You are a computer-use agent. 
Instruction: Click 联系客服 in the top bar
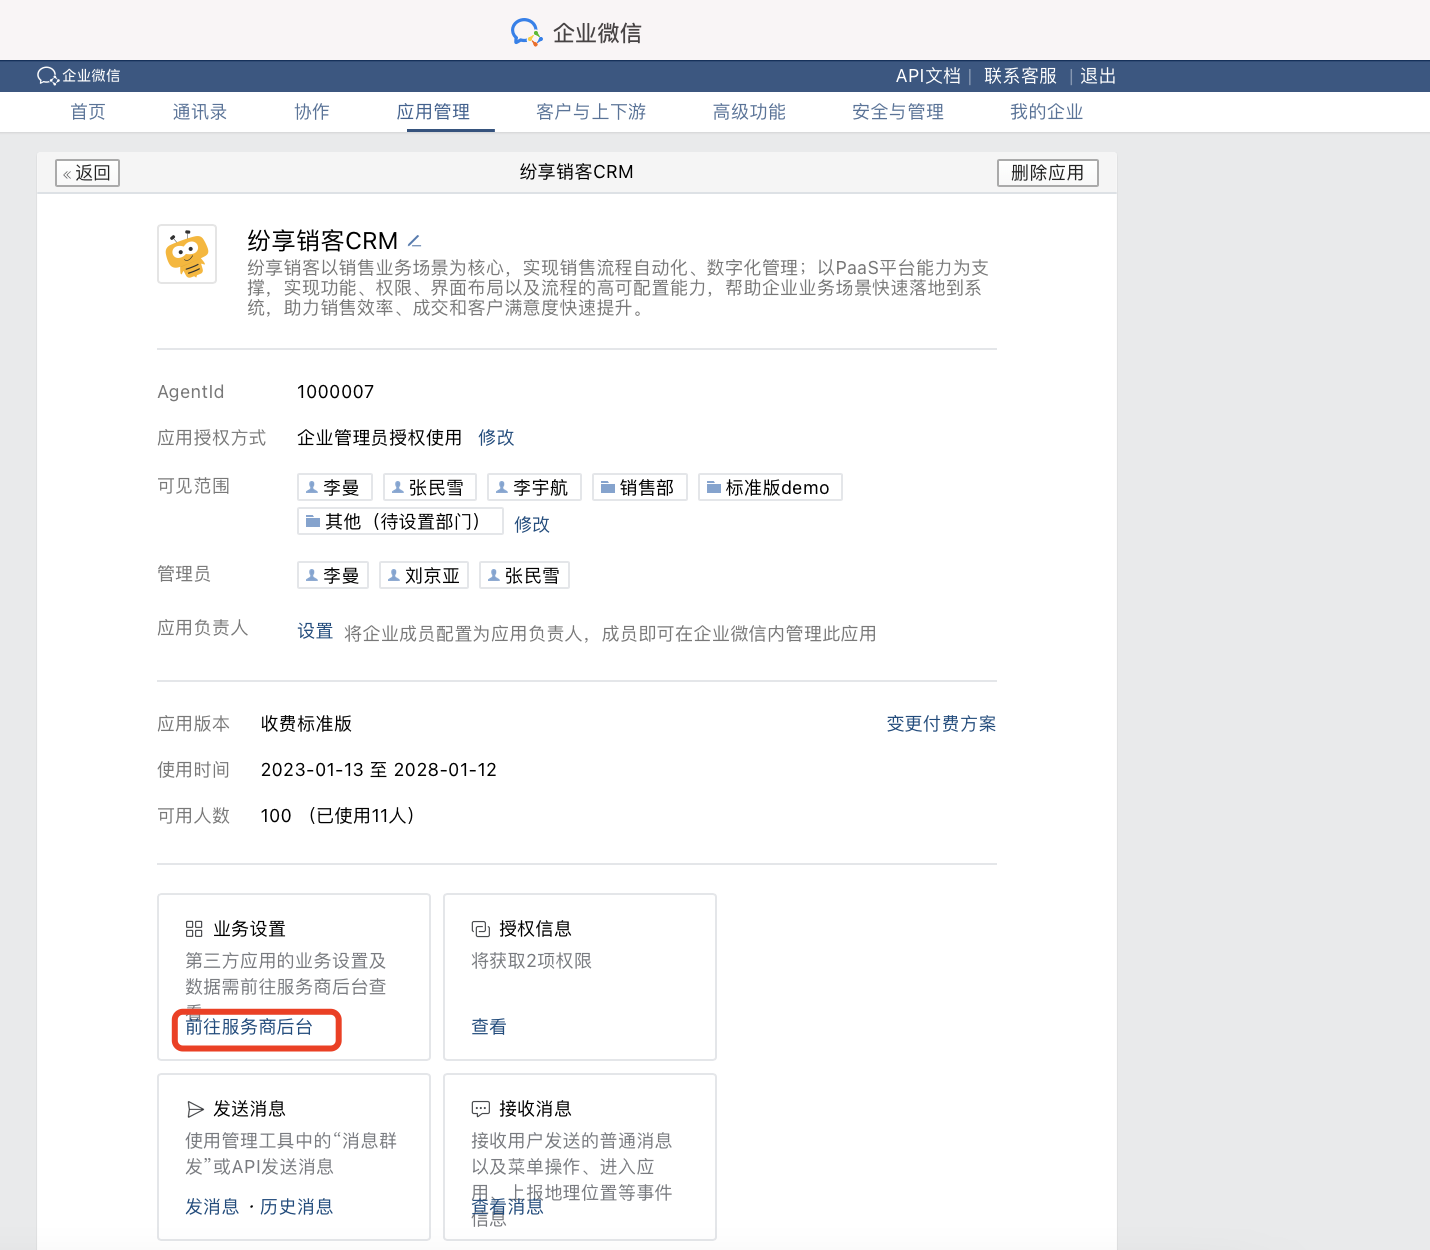[1020, 76]
